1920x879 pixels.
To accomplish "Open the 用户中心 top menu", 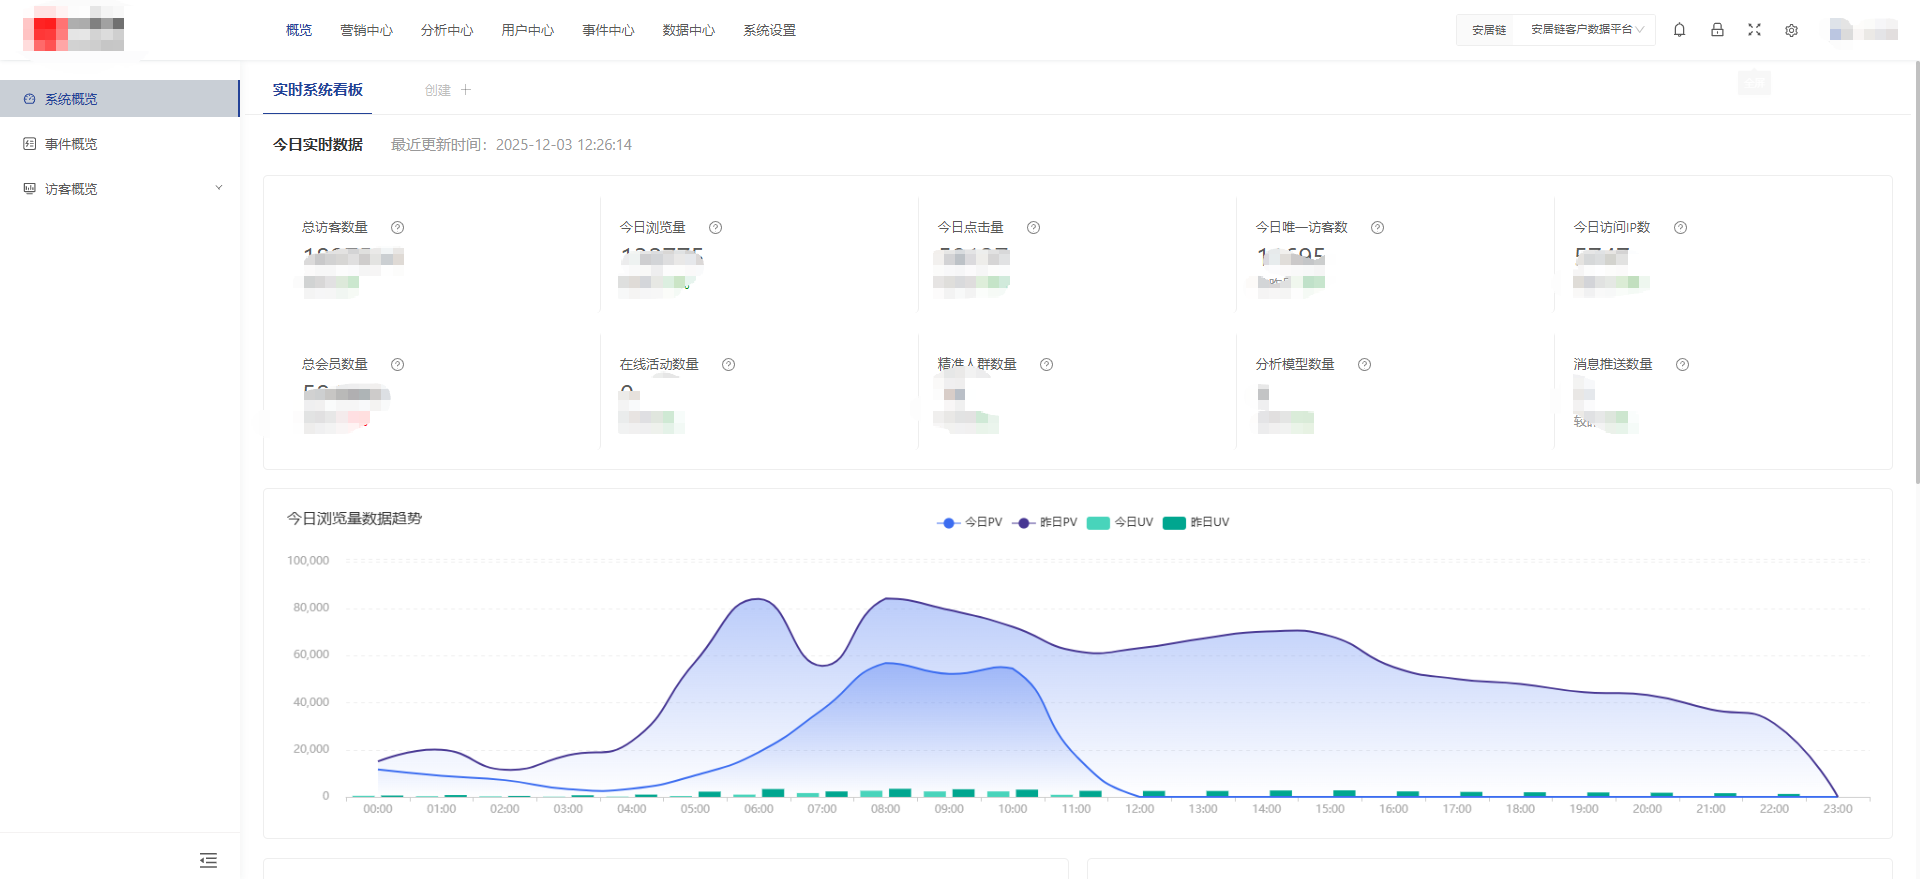I will pos(528,30).
